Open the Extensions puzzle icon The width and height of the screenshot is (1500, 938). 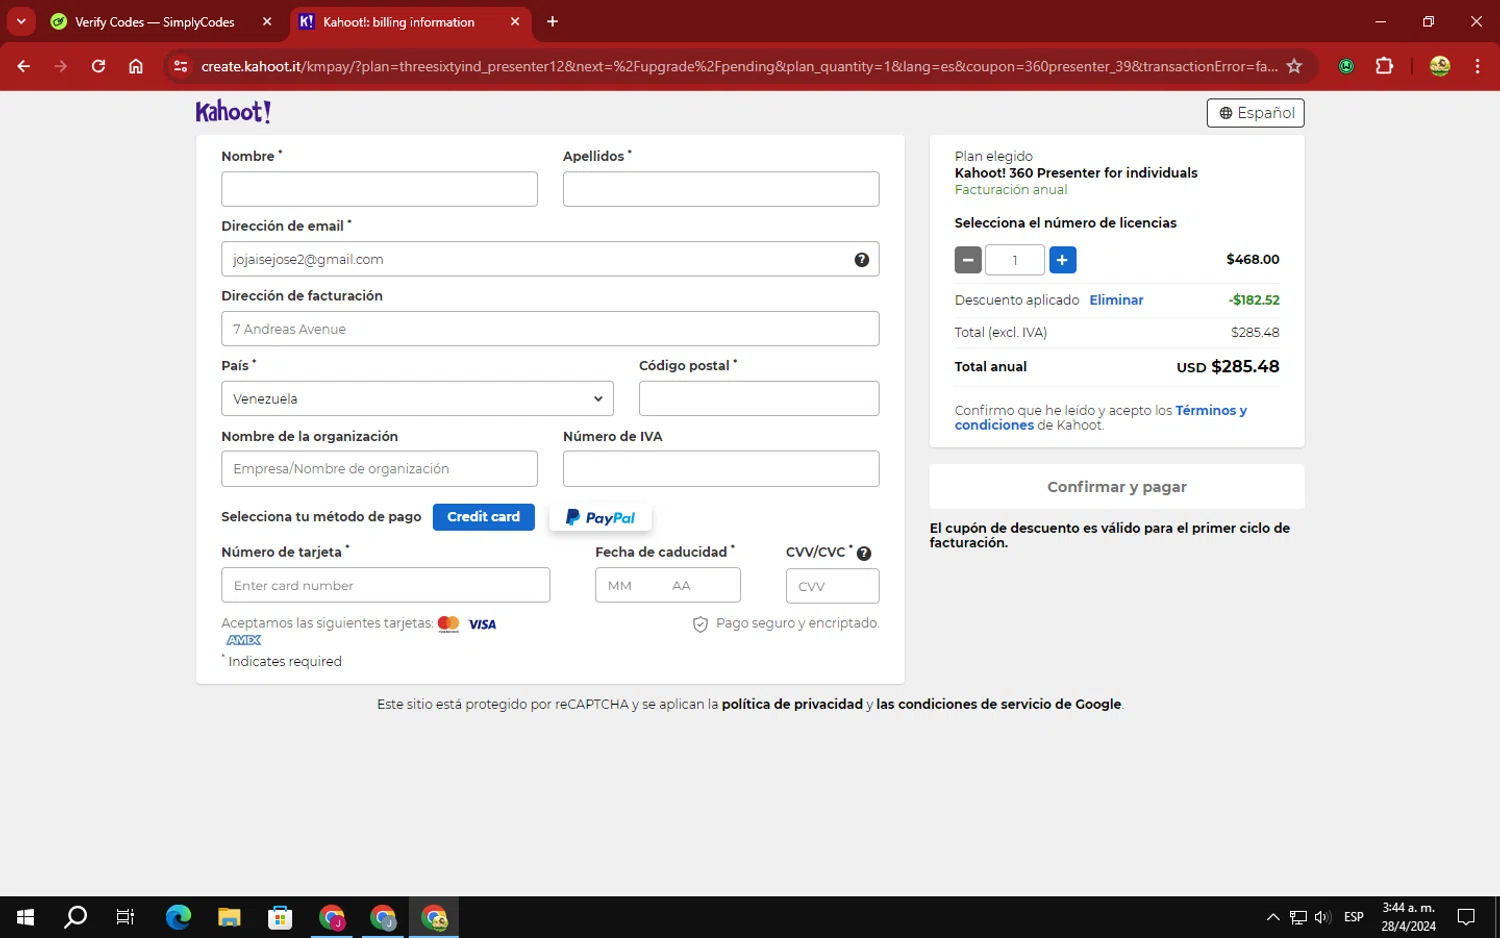pyautogui.click(x=1384, y=66)
